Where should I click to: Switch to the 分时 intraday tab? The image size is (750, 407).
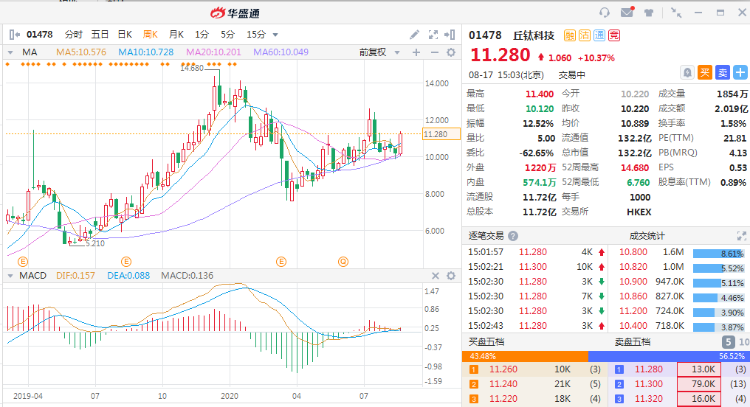click(x=74, y=34)
